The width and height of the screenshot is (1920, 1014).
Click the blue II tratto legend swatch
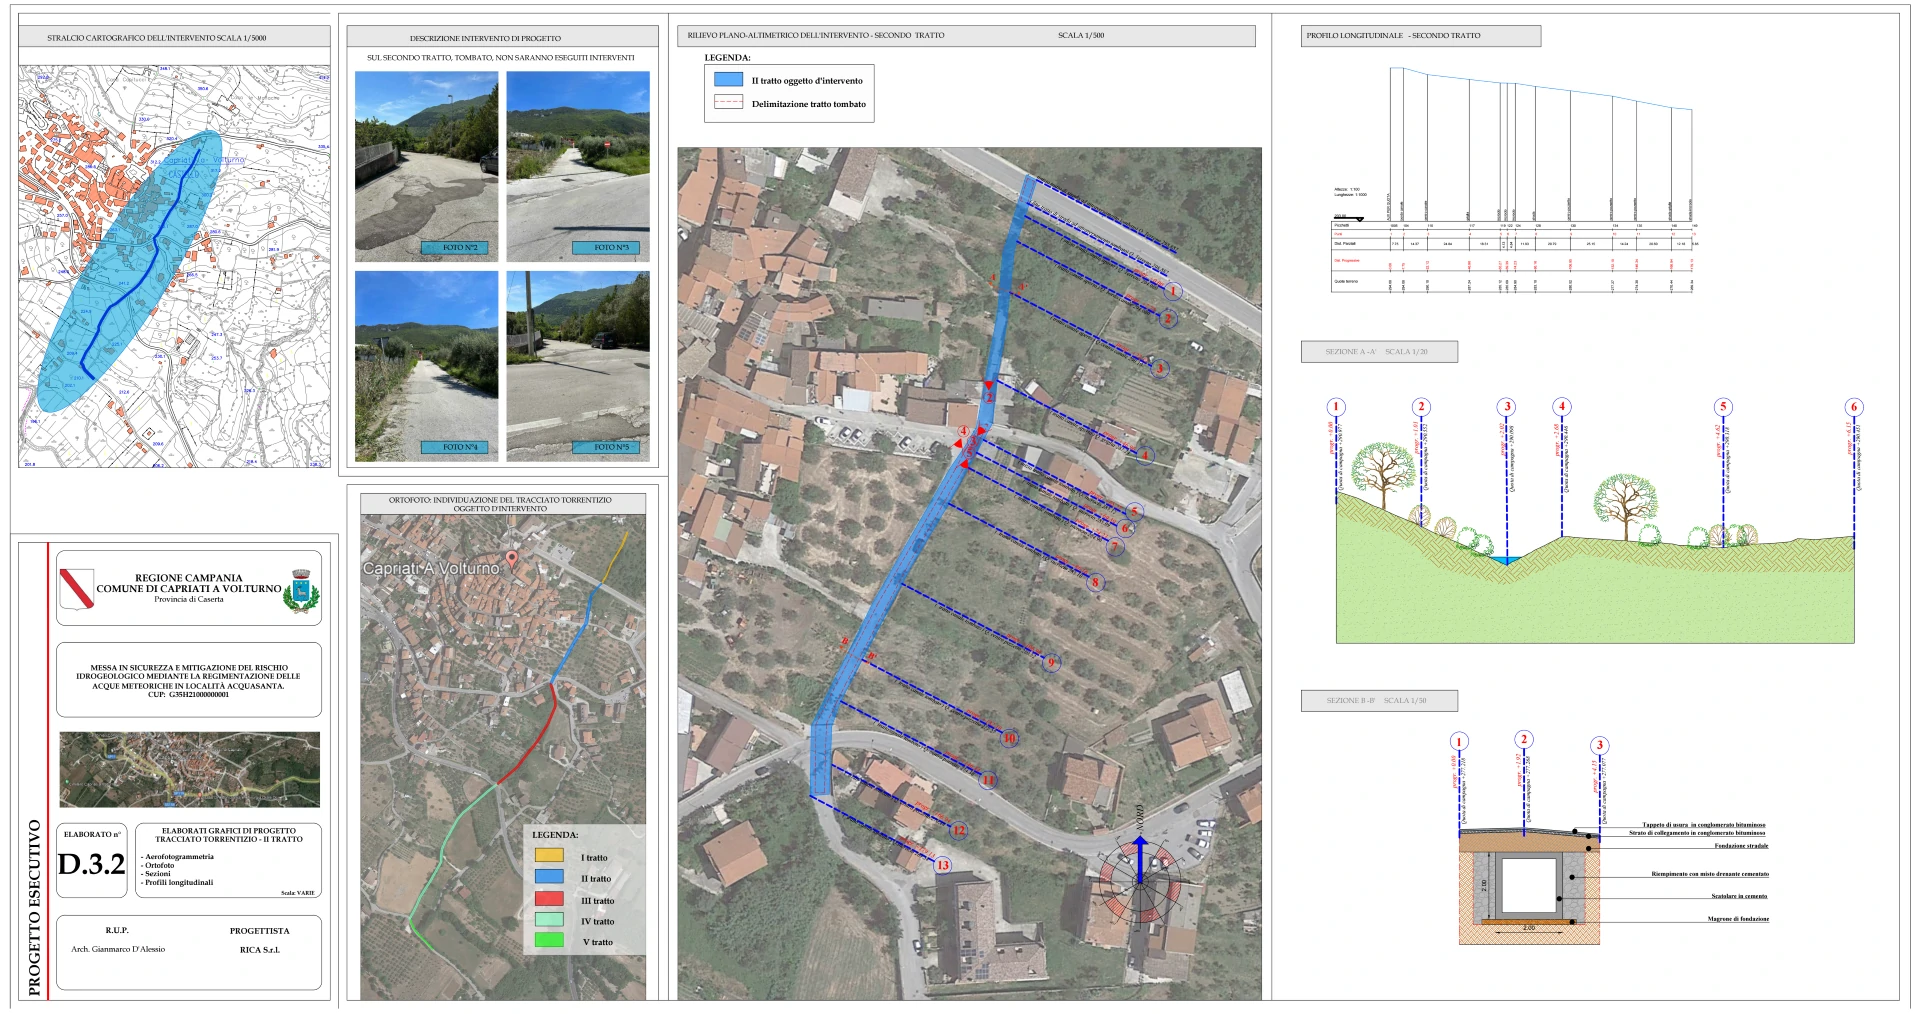pos(549,877)
